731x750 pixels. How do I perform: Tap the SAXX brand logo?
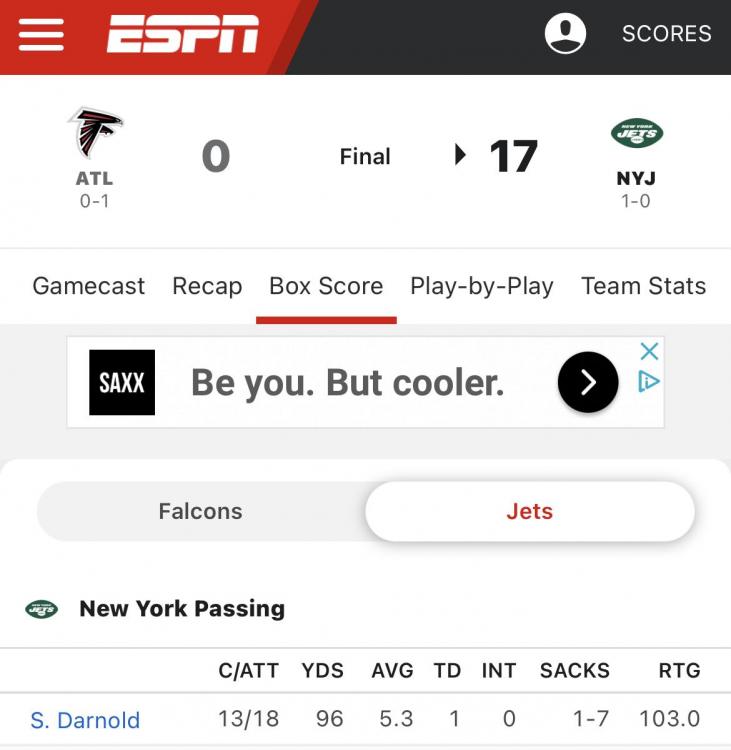[122, 382]
